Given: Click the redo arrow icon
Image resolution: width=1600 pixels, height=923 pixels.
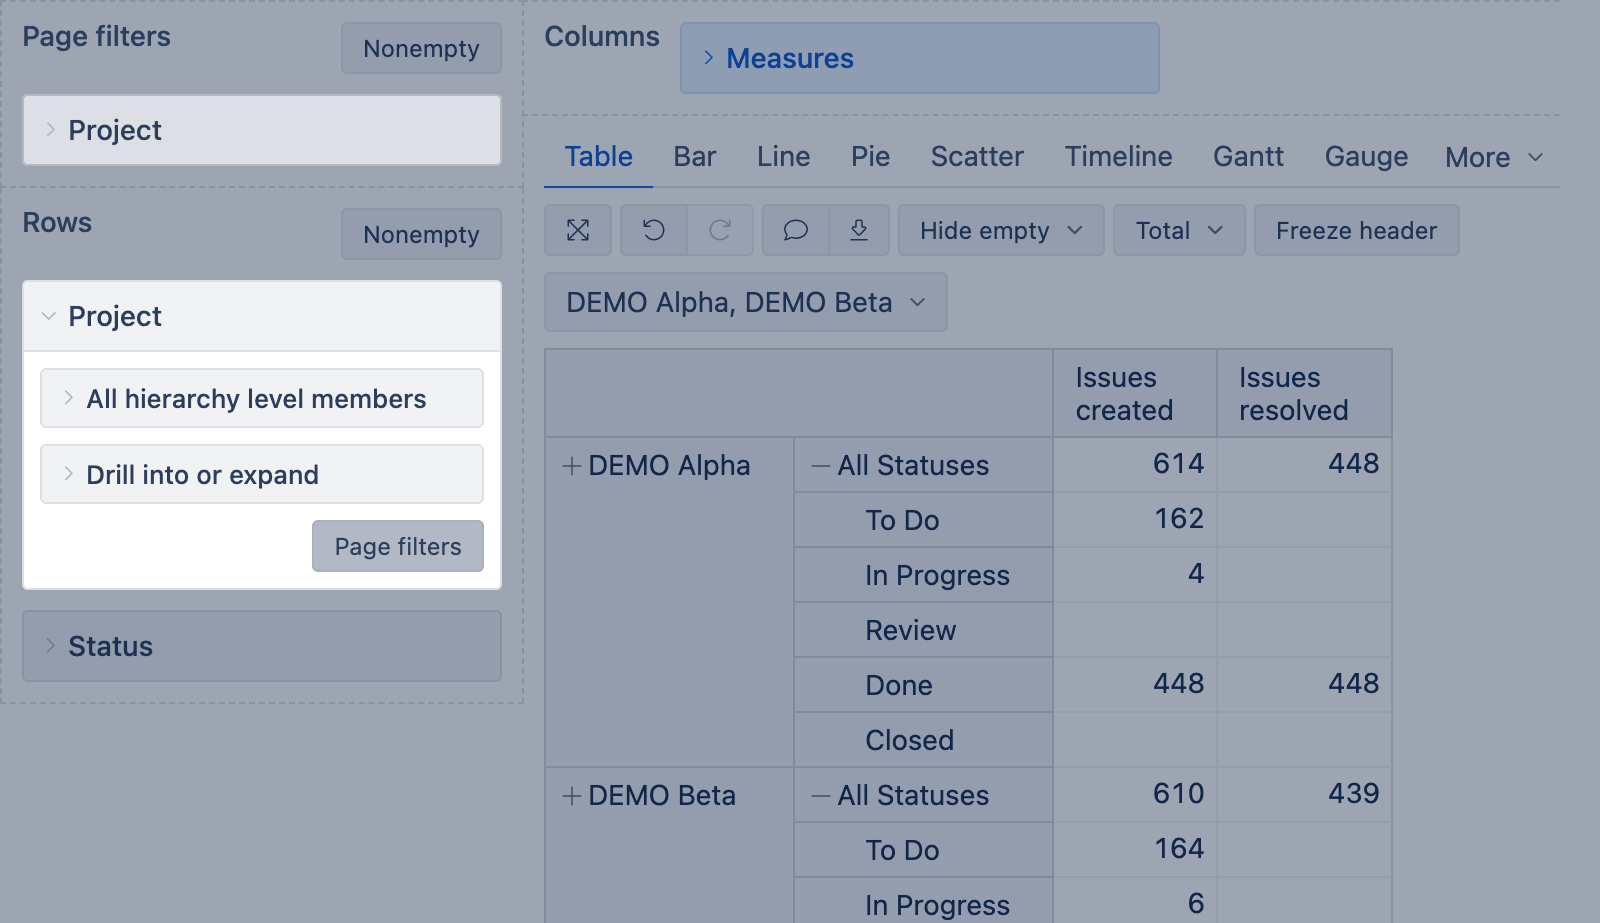Looking at the screenshot, I should coord(720,231).
